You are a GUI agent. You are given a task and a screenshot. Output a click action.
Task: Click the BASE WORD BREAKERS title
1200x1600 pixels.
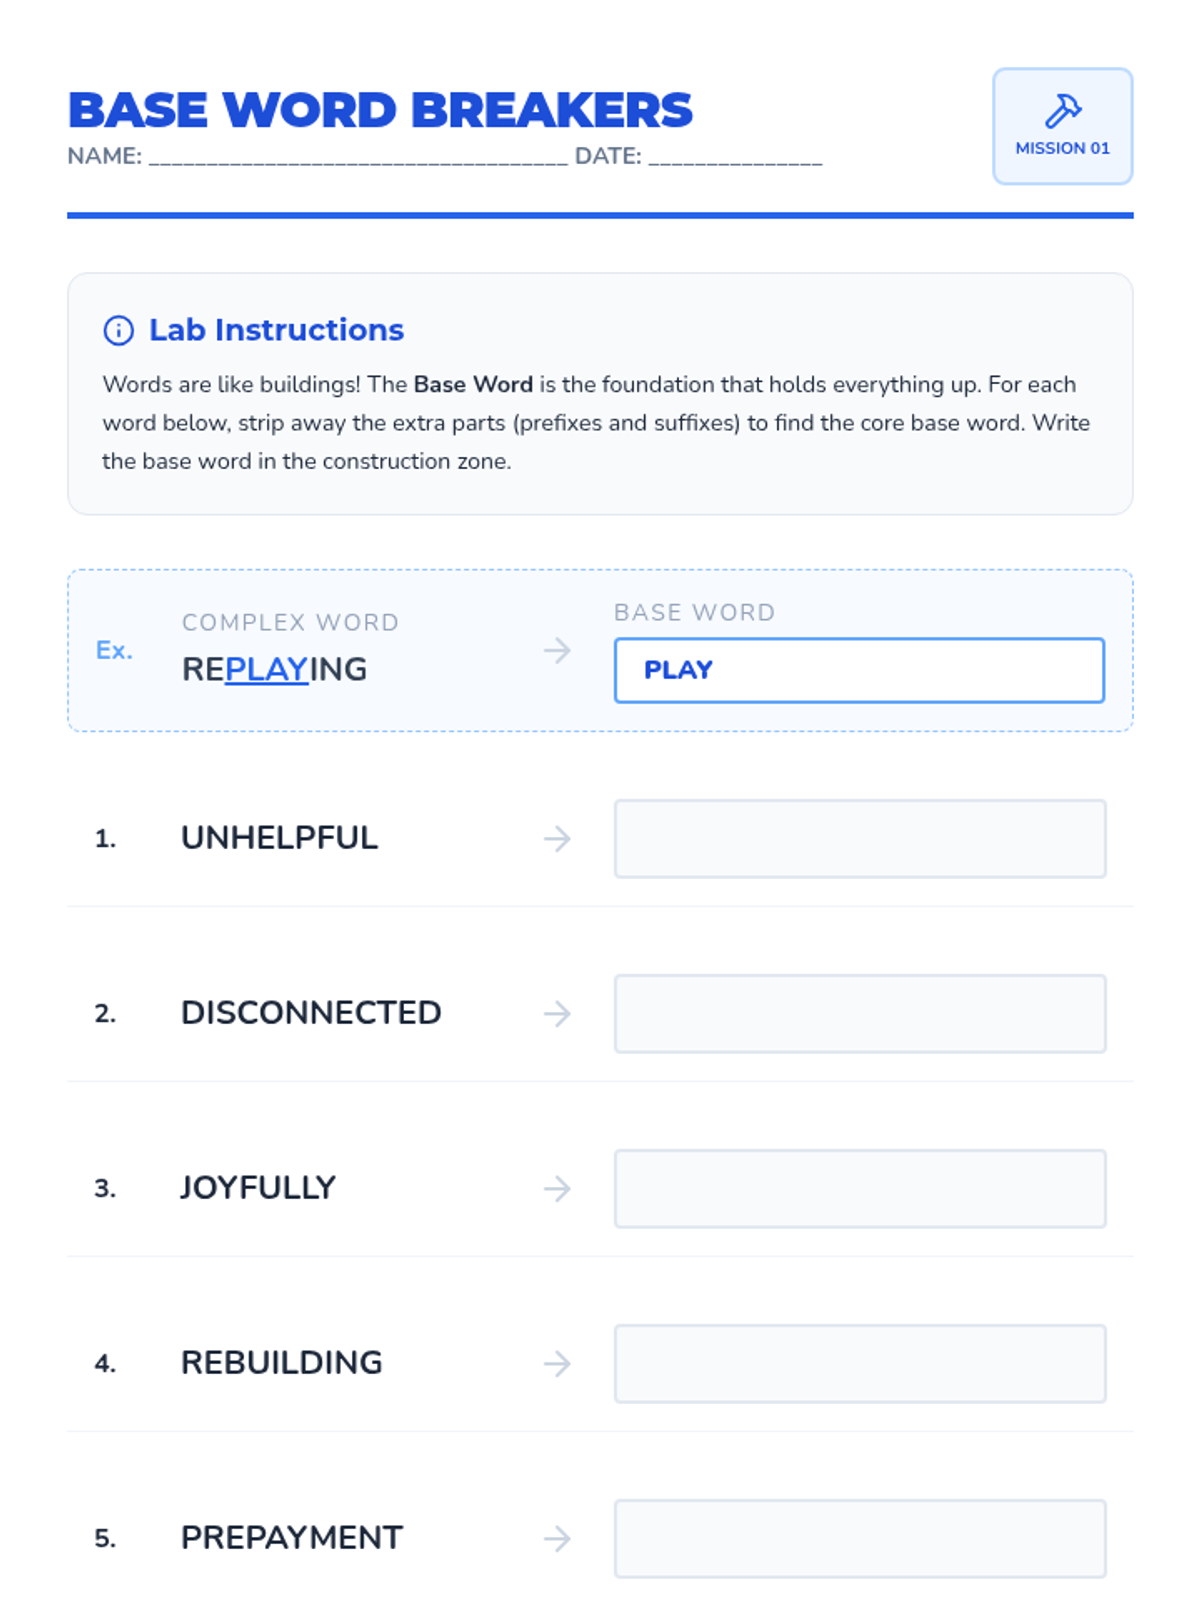point(380,110)
